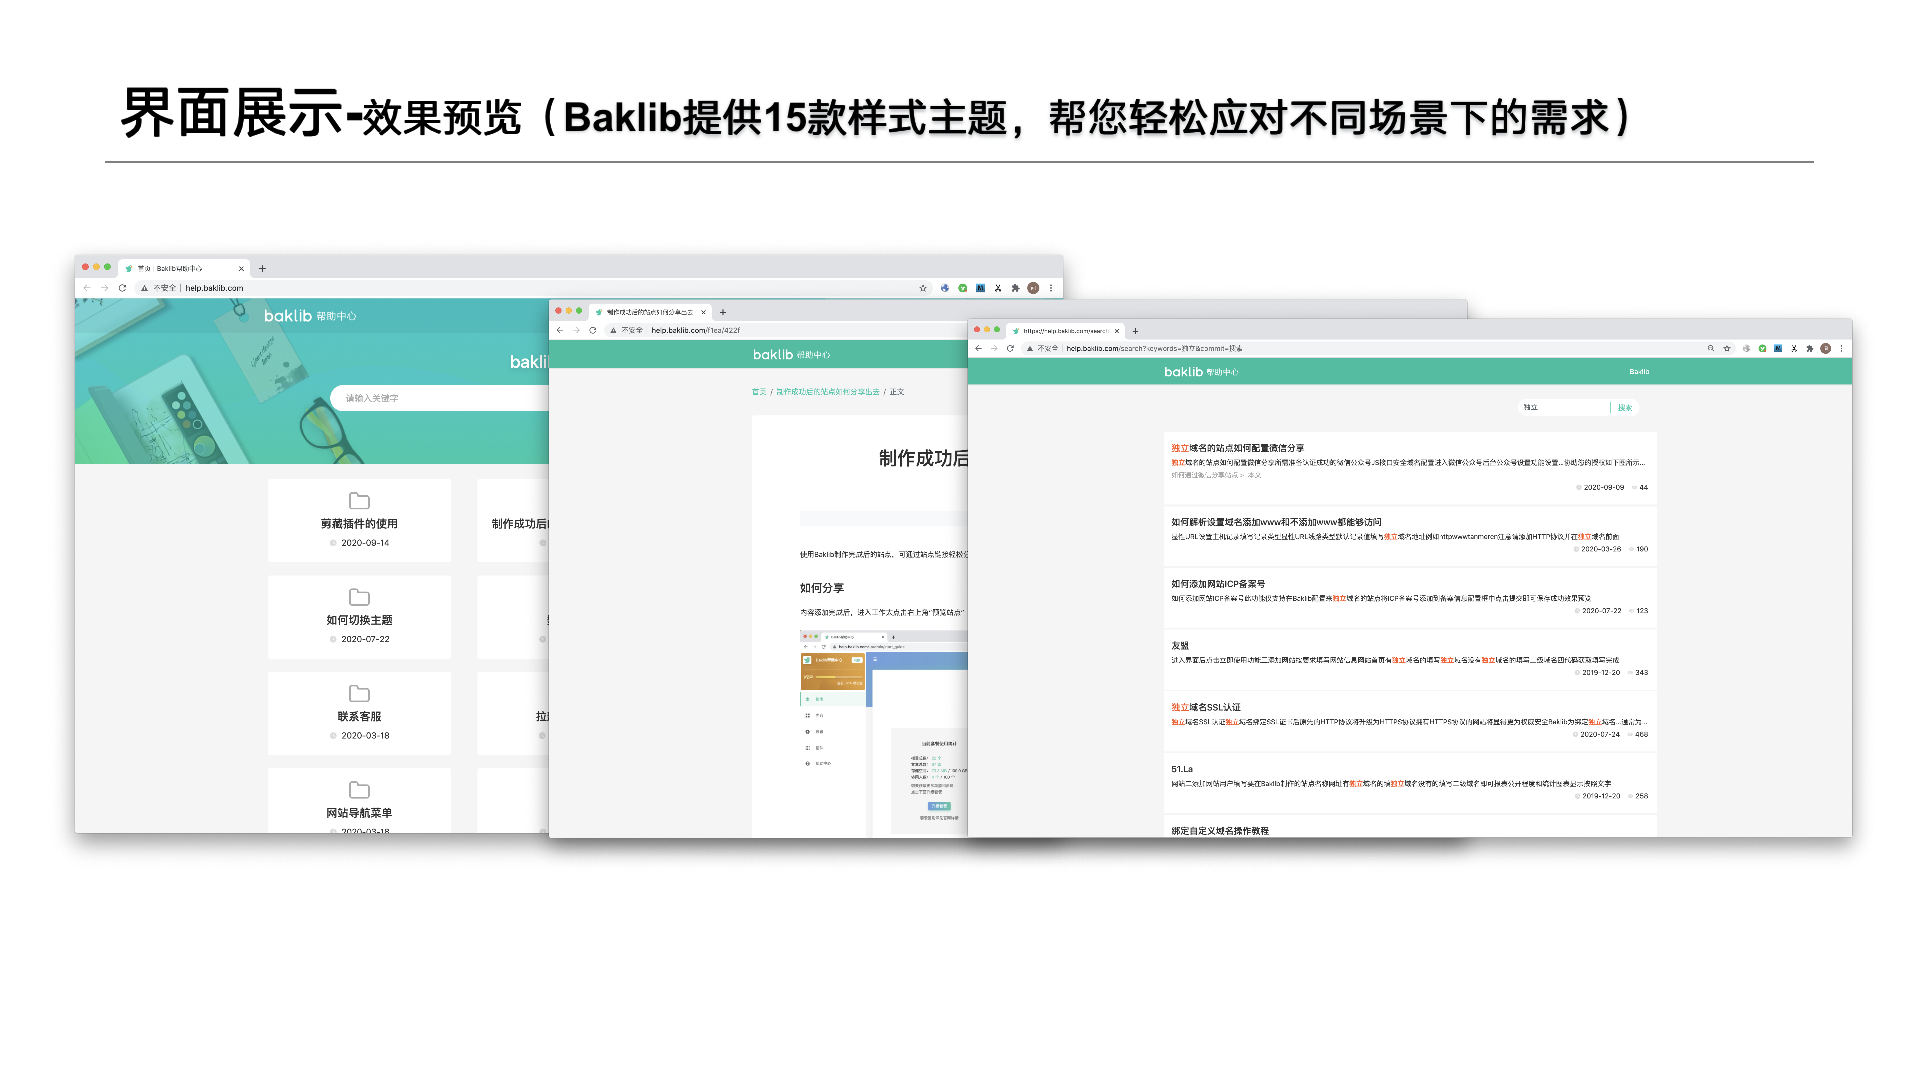The image size is (1920, 1080).
Task: Reload the help.baklib.com home page in the leftmost window
Action: point(122,288)
